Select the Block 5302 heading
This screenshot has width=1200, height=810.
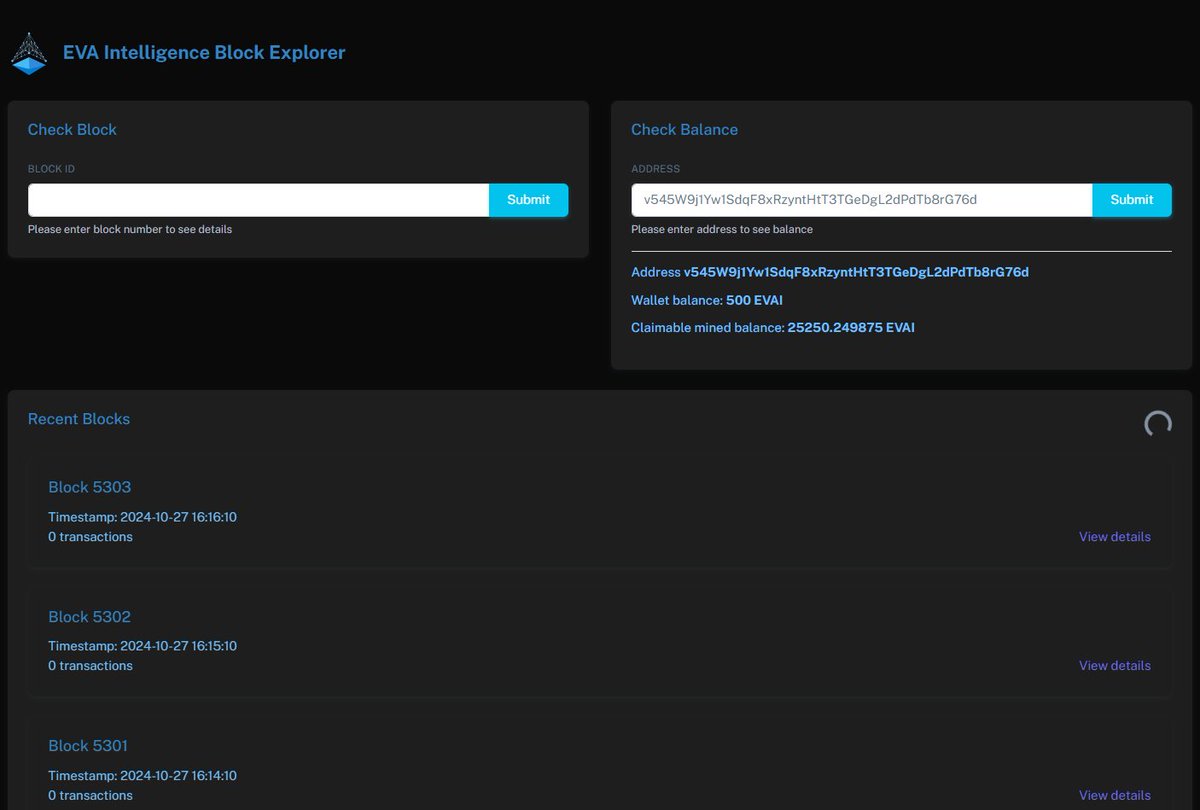click(x=90, y=617)
